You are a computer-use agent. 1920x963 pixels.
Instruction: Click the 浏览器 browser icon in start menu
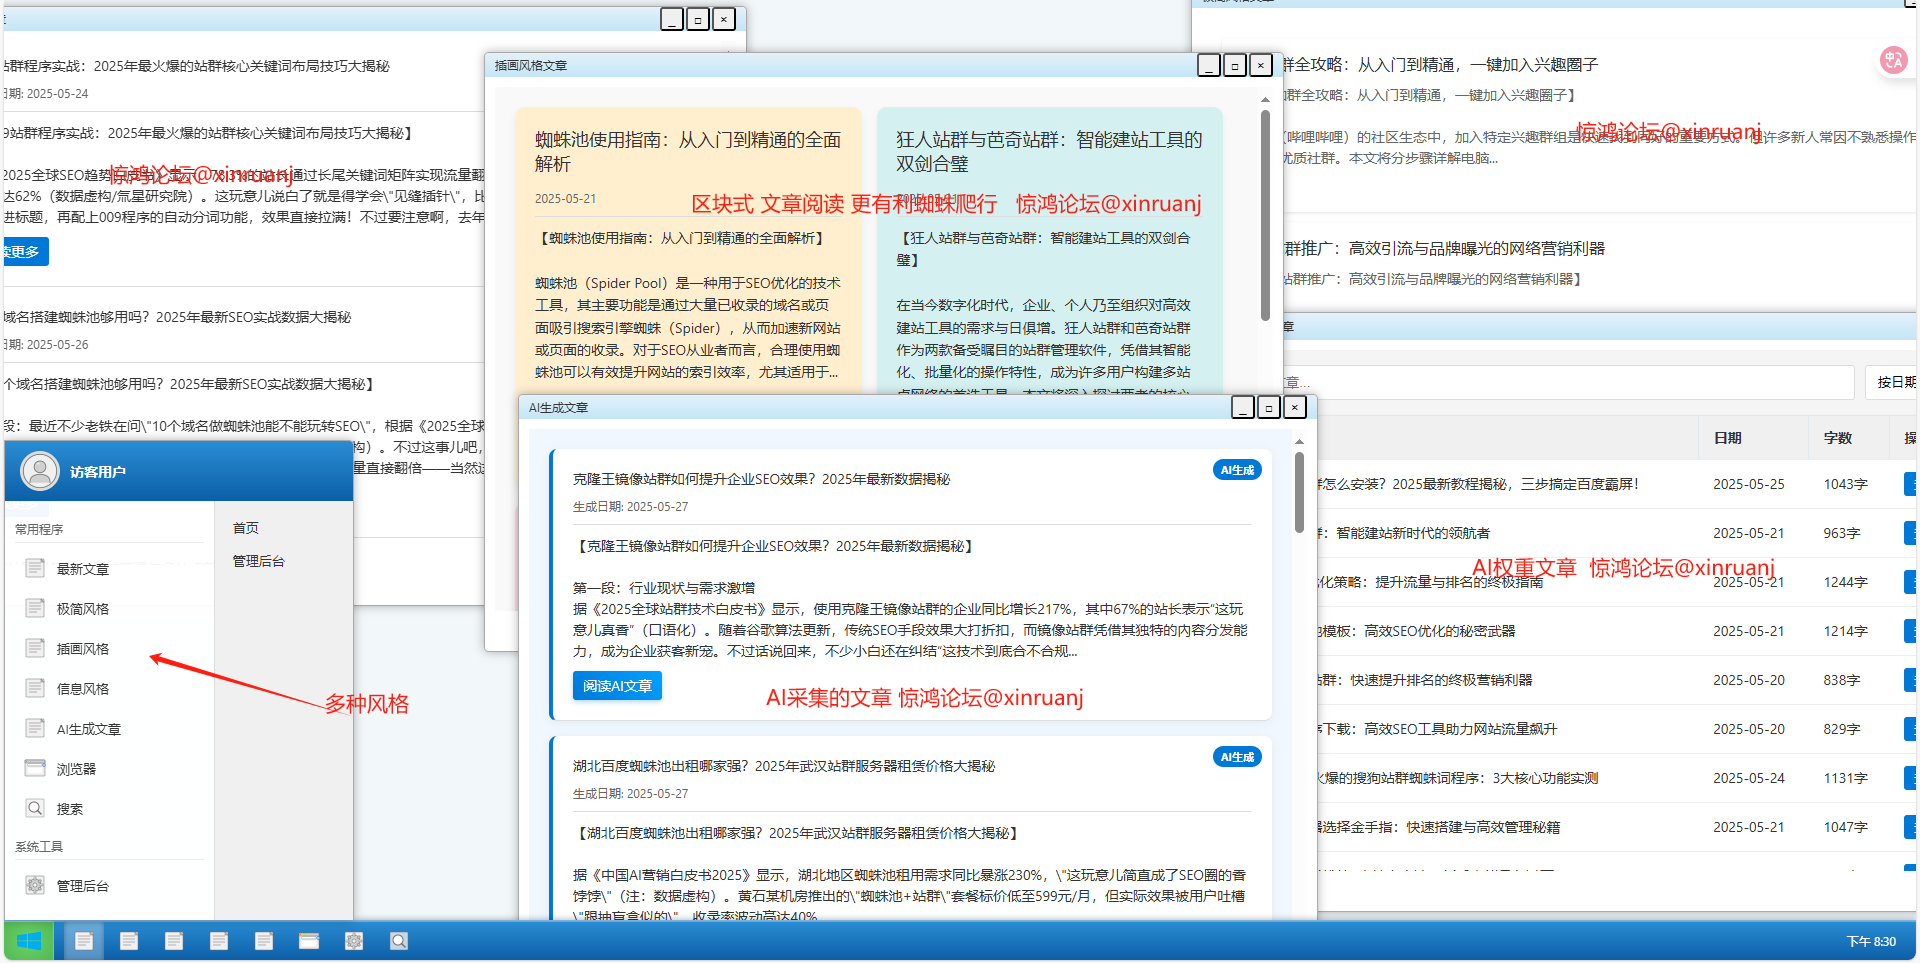point(35,768)
